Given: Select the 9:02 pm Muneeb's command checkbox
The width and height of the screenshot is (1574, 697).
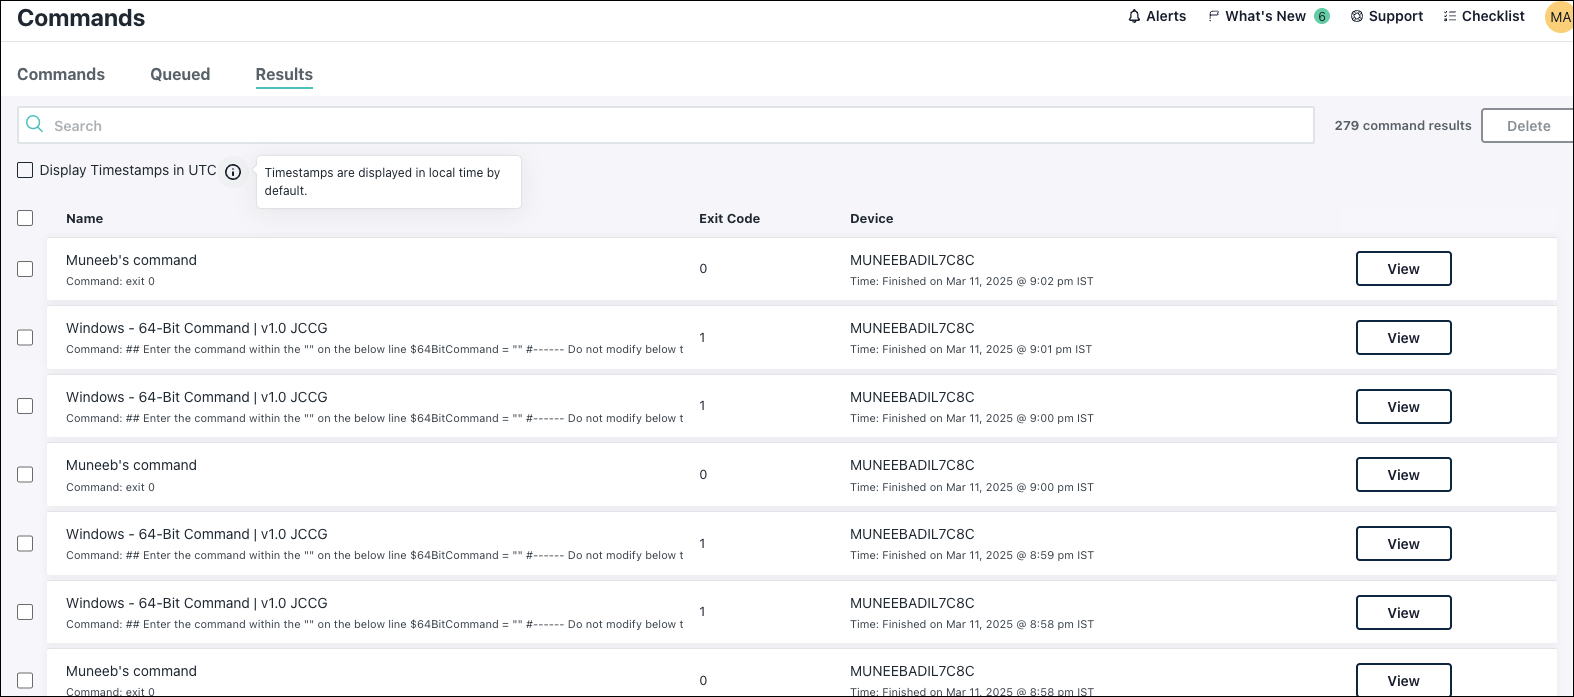Looking at the screenshot, I should coord(25,269).
